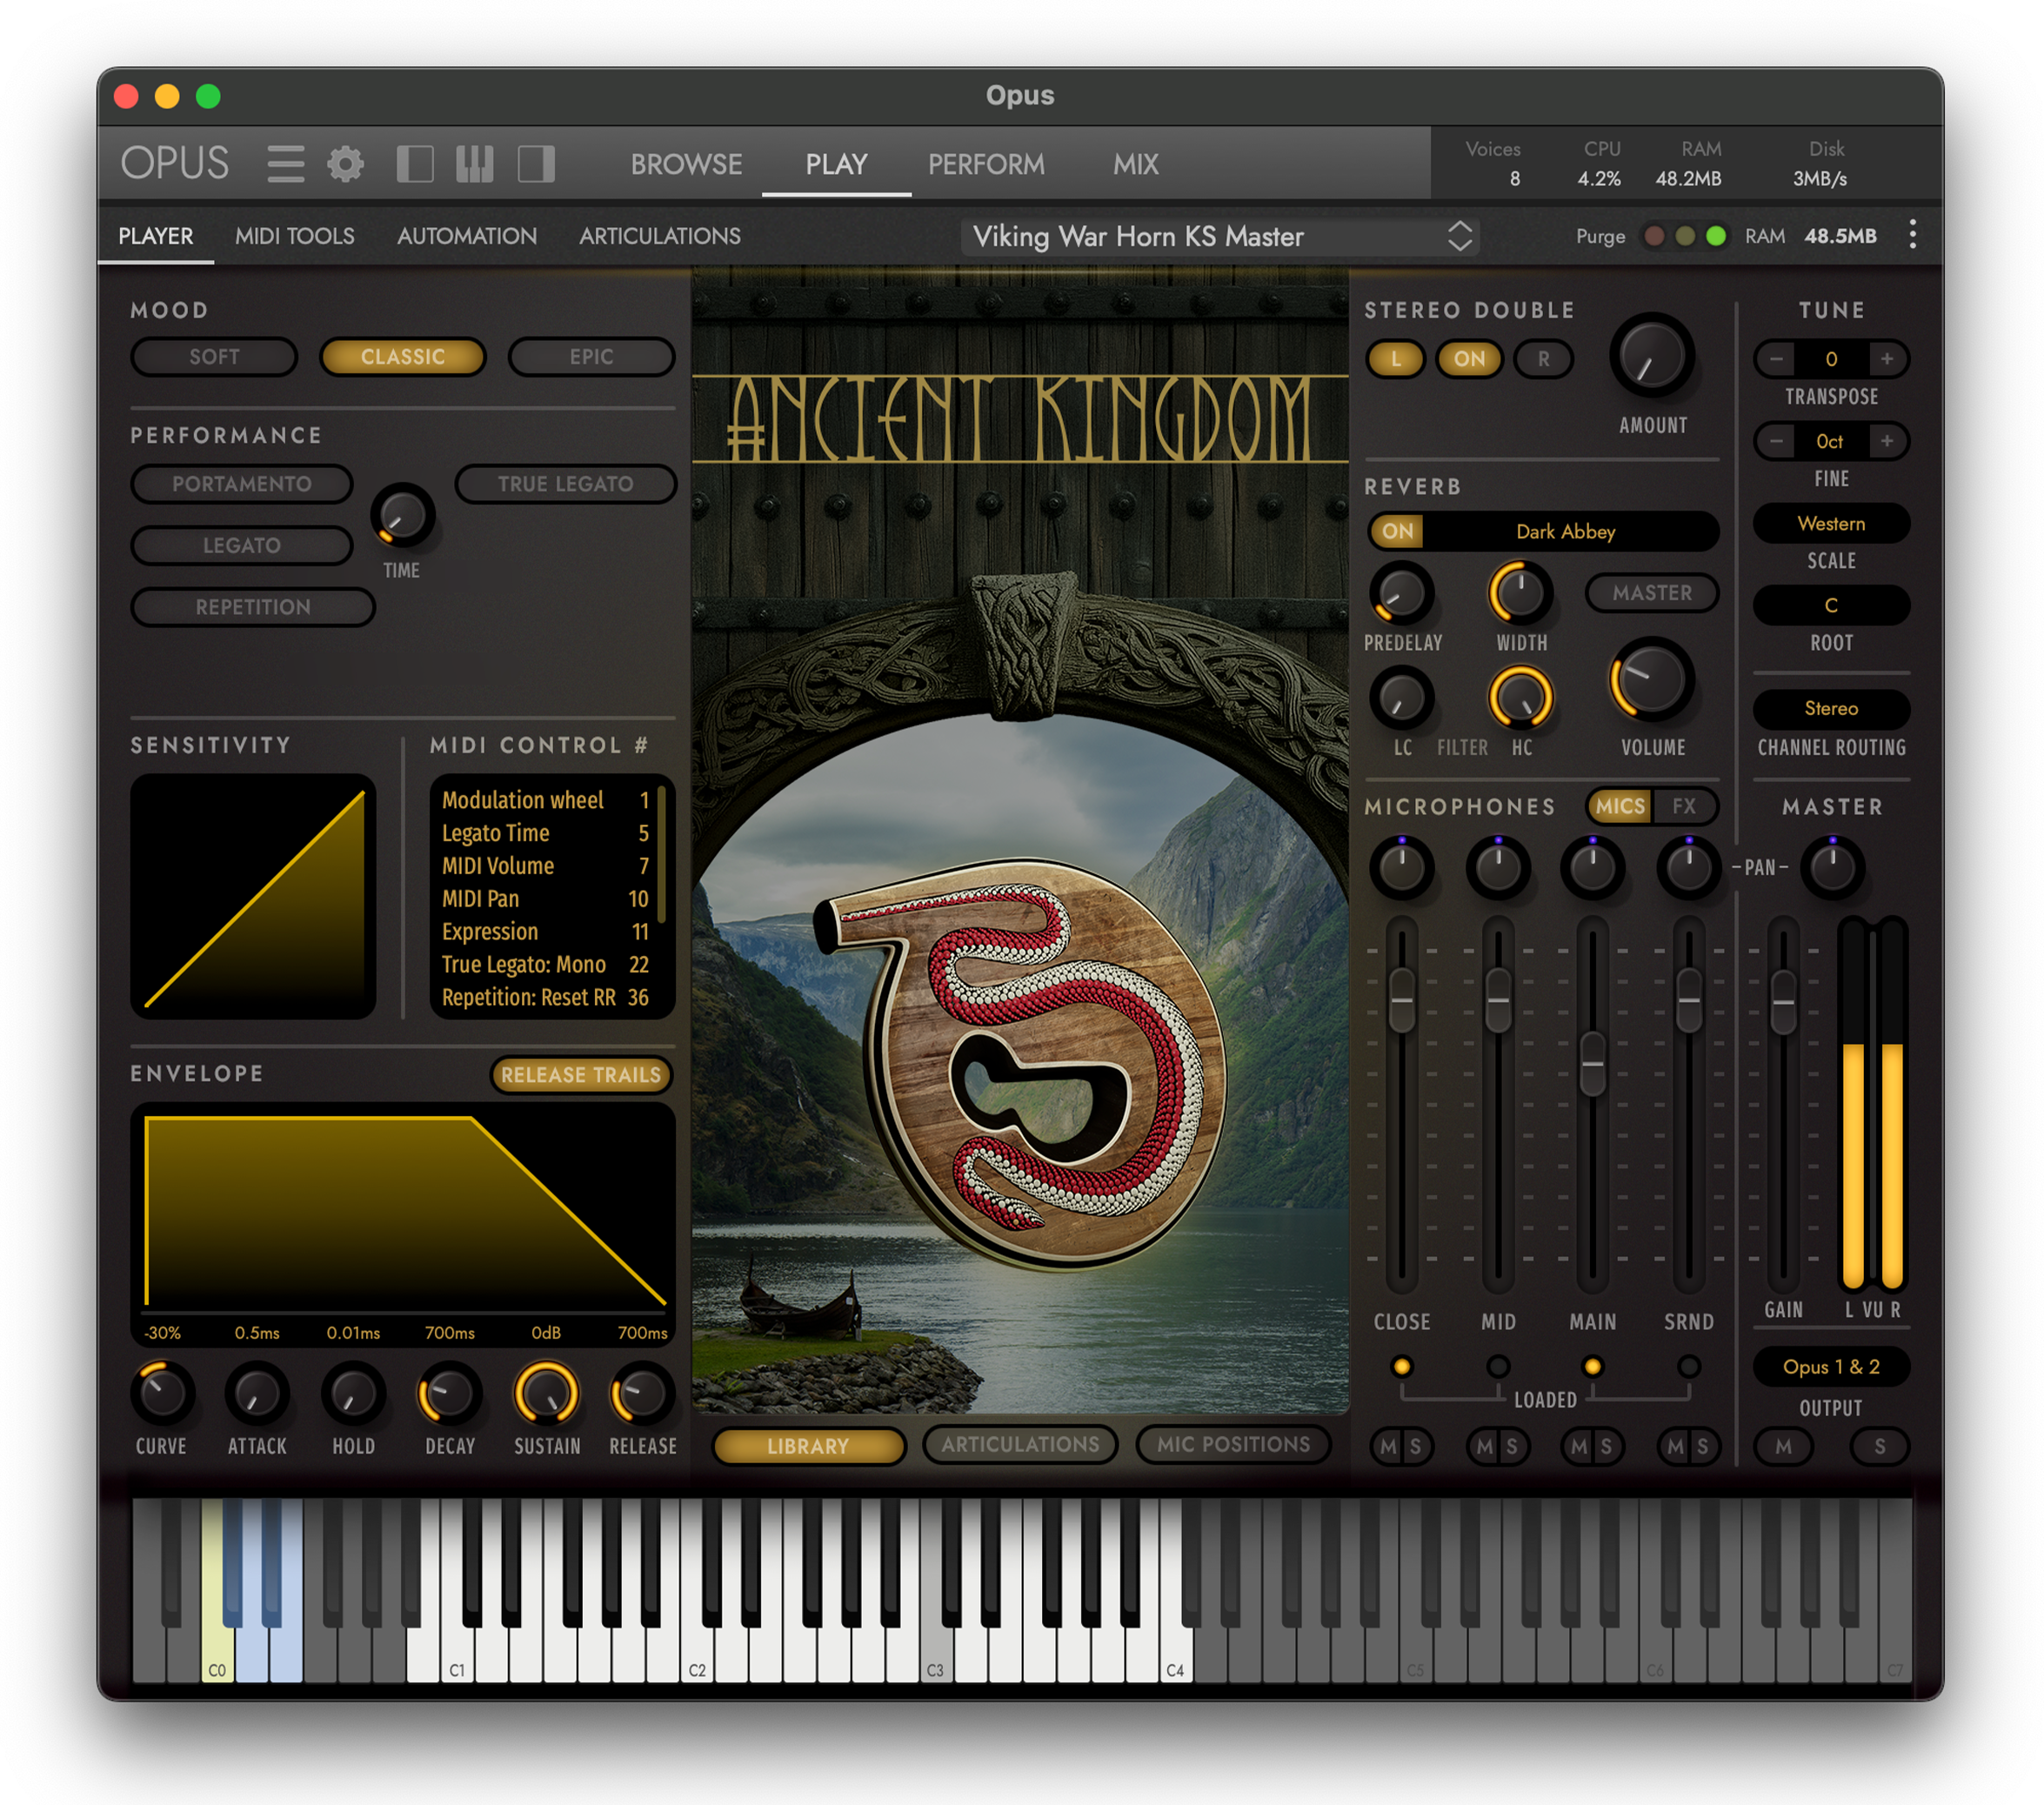Open the settings gear
This screenshot has height=1805, width=2044.
(x=344, y=163)
